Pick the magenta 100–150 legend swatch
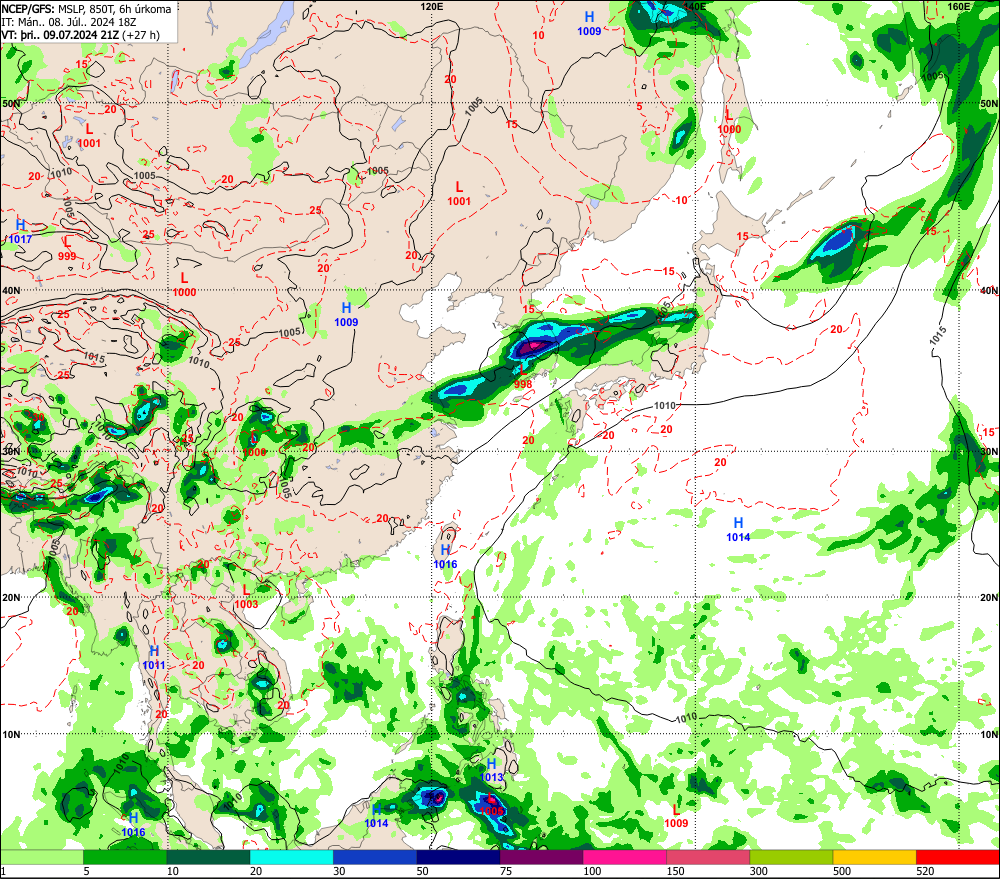1000x879 pixels. tap(624, 857)
